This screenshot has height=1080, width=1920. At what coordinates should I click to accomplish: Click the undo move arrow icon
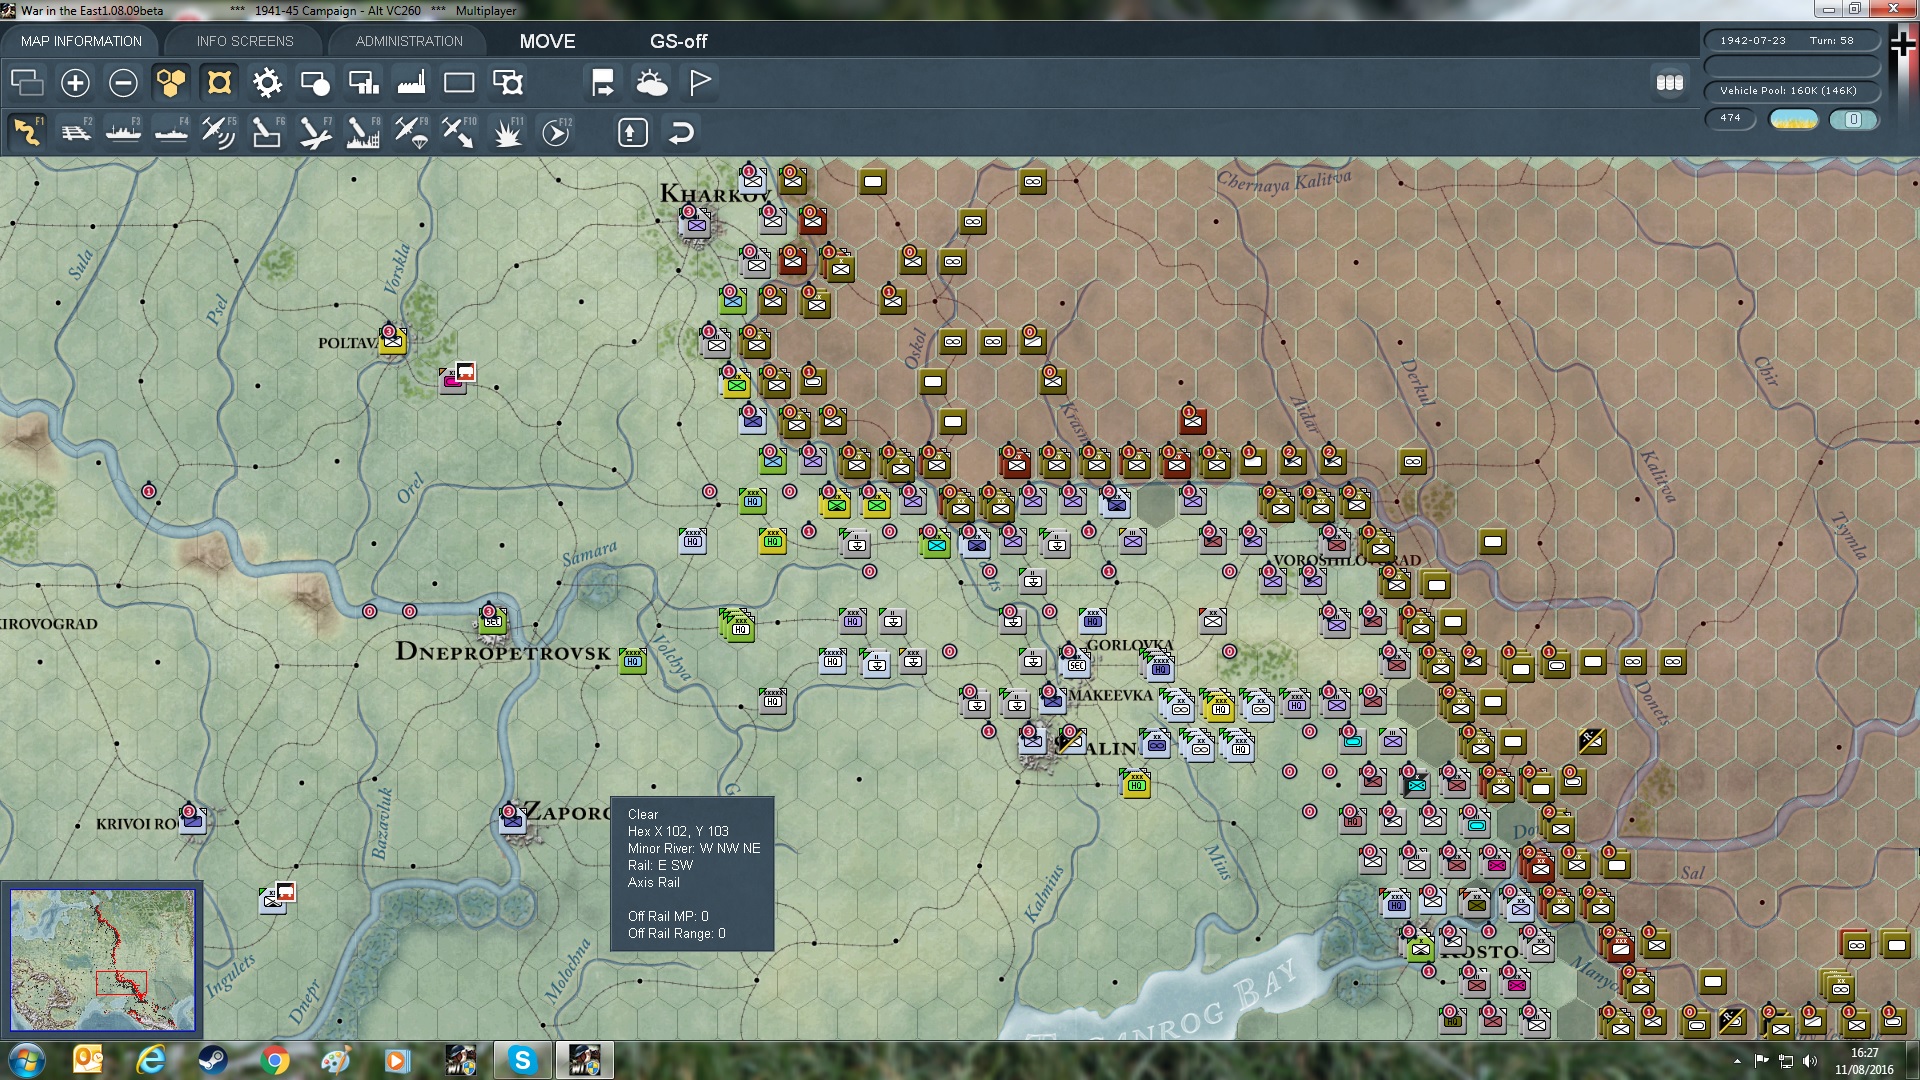pos(681,132)
